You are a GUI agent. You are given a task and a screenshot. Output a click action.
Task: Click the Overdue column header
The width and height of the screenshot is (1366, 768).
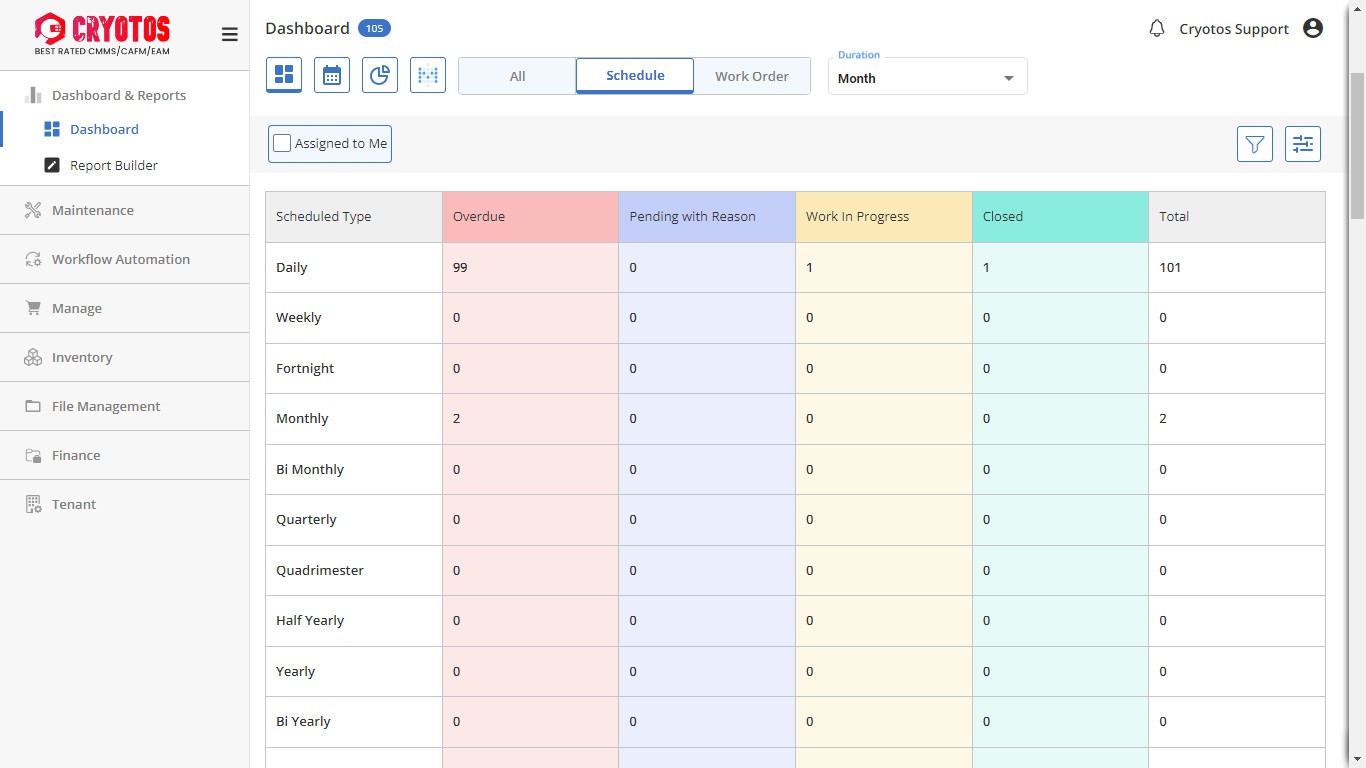coord(530,217)
